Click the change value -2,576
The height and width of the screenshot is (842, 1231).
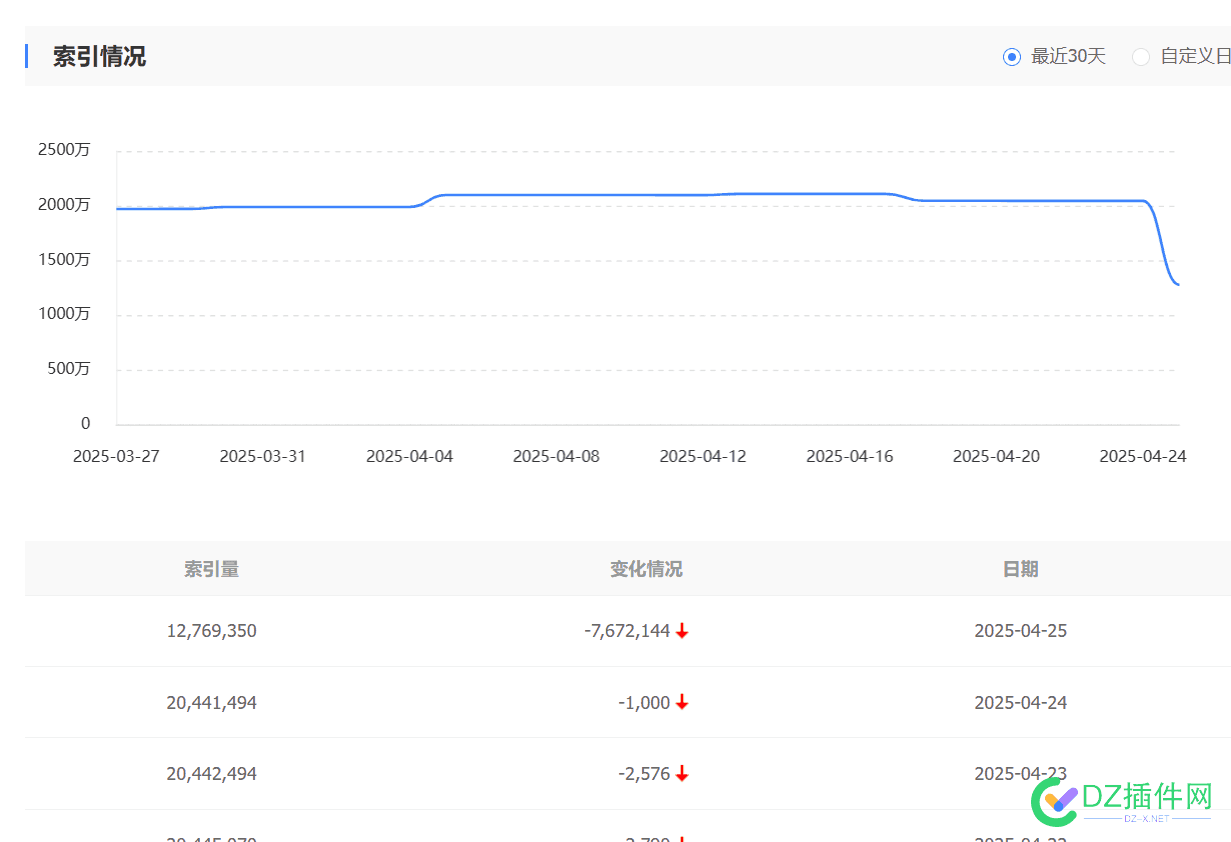pos(644,774)
